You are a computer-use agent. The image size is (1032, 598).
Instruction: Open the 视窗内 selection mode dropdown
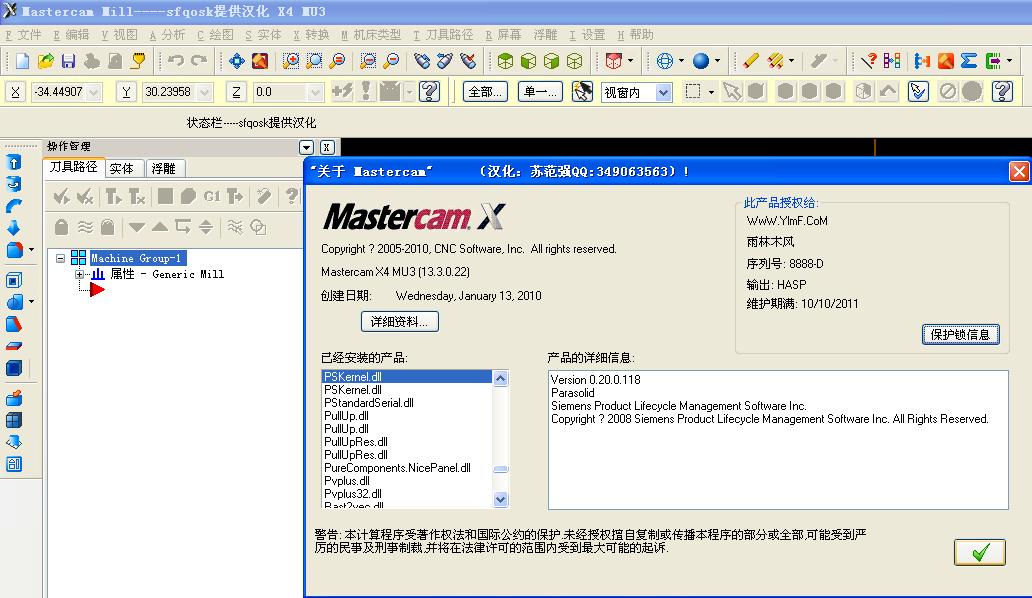coord(663,92)
